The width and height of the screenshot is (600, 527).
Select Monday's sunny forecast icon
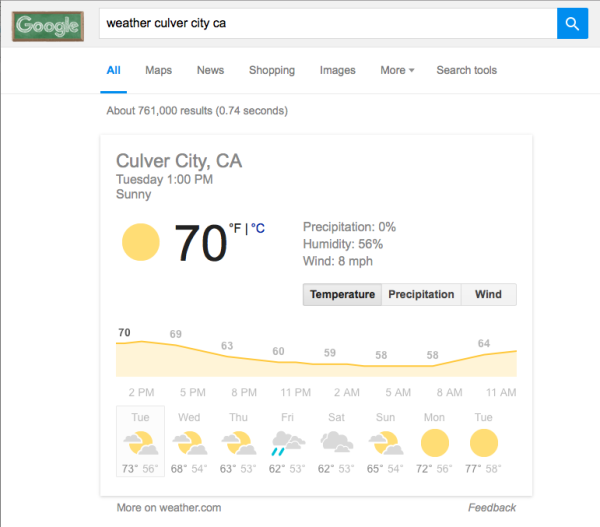[x=435, y=443]
